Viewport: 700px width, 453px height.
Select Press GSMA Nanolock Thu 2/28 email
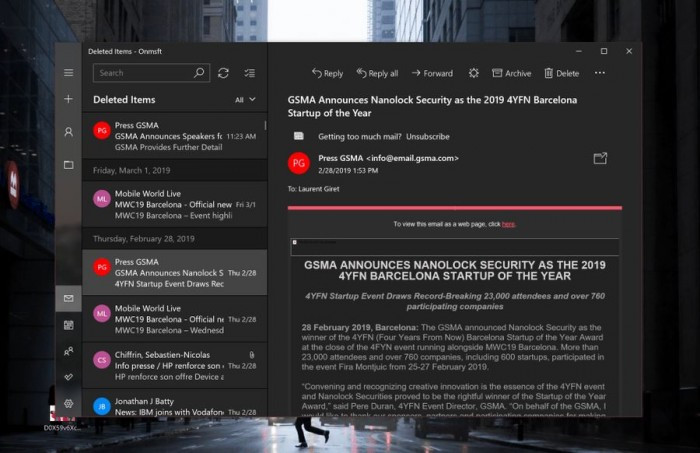click(x=175, y=272)
